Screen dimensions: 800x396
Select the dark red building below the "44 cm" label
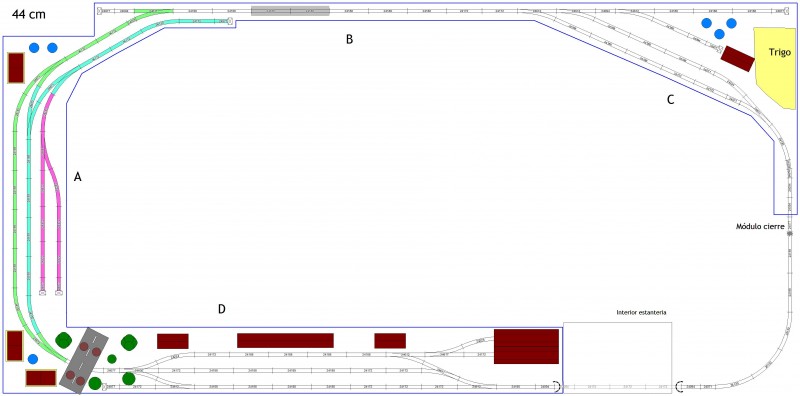click(x=16, y=67)
